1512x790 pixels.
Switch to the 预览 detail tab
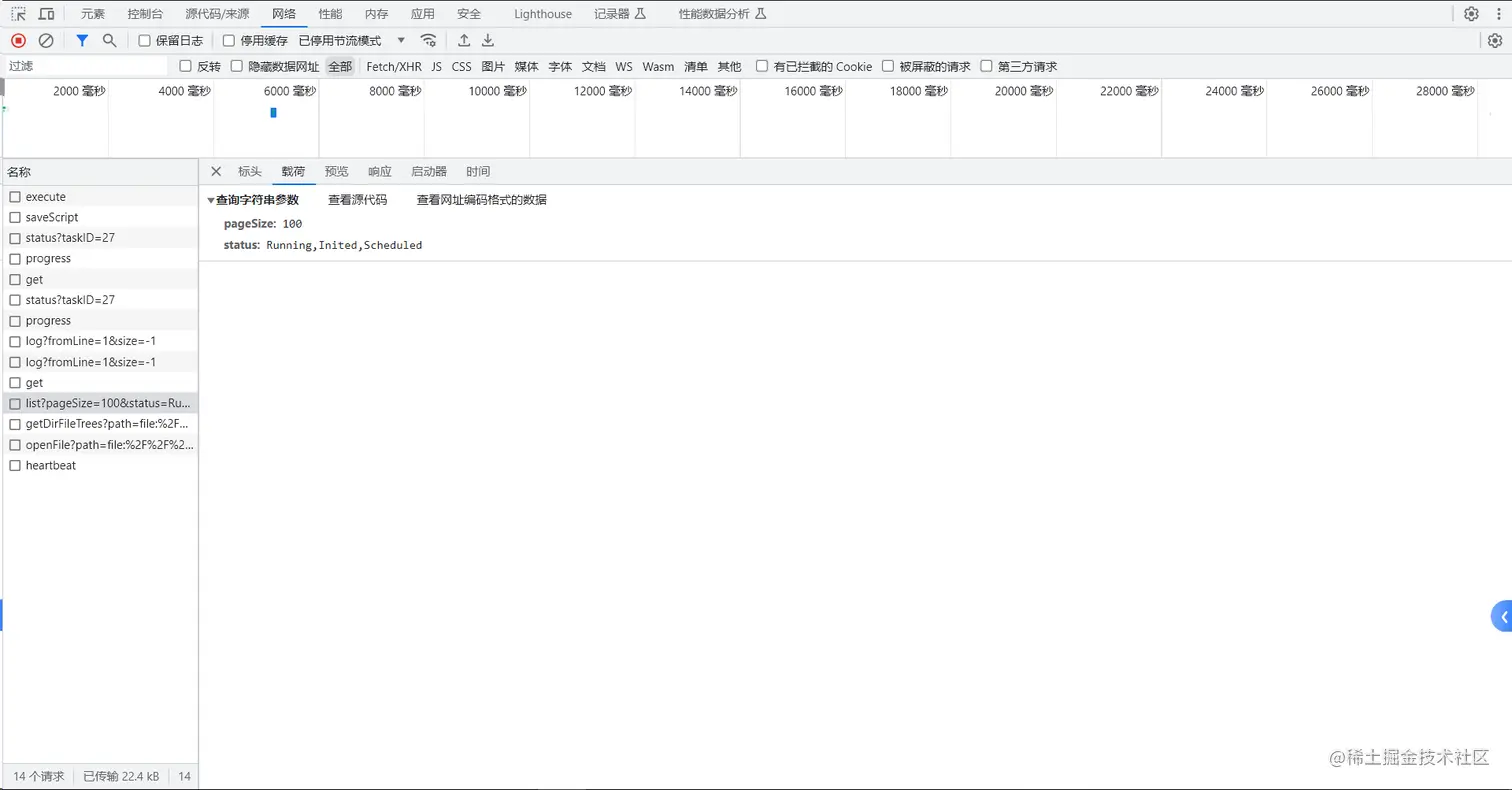[337, 171]
